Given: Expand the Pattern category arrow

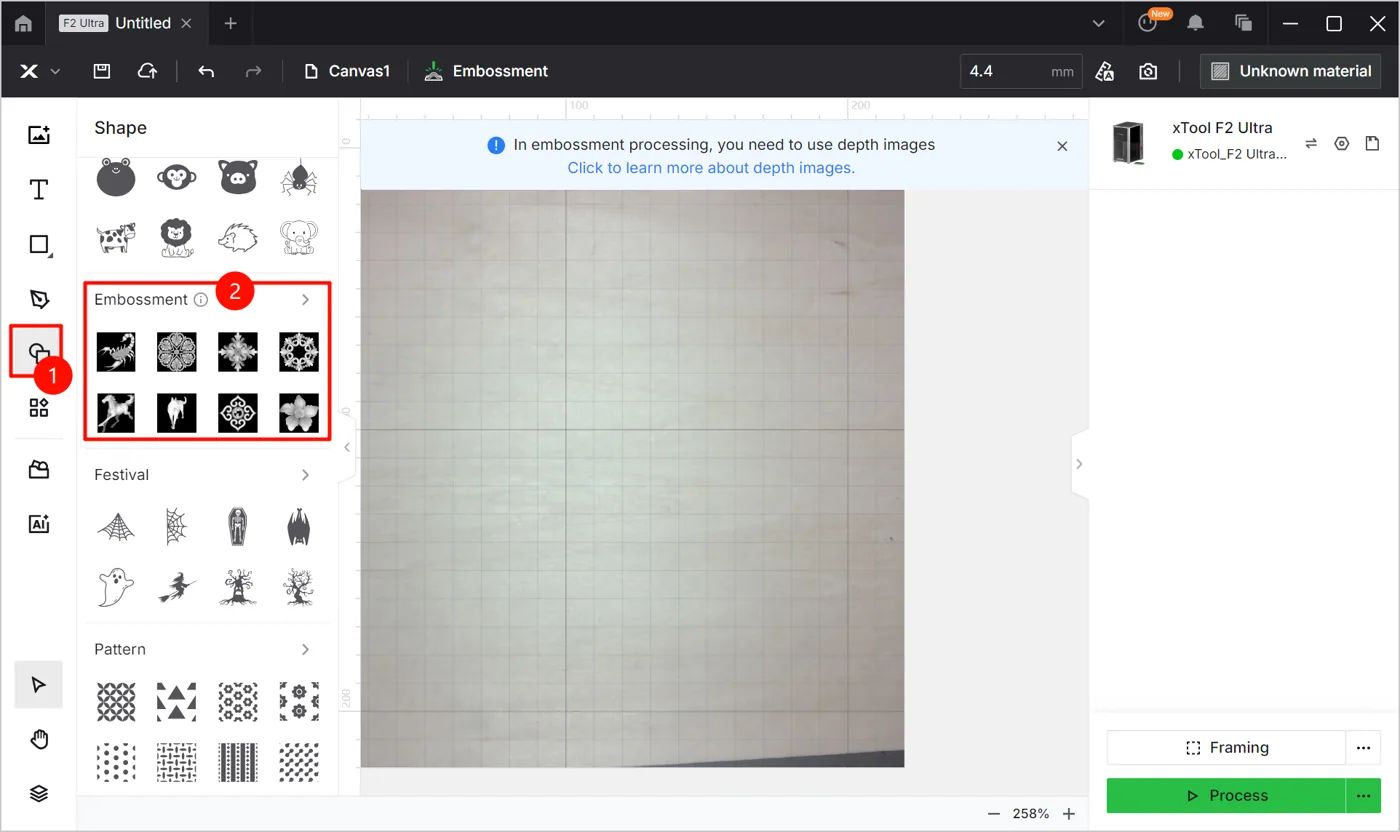Looking at the screenshot, I should 306,650.
